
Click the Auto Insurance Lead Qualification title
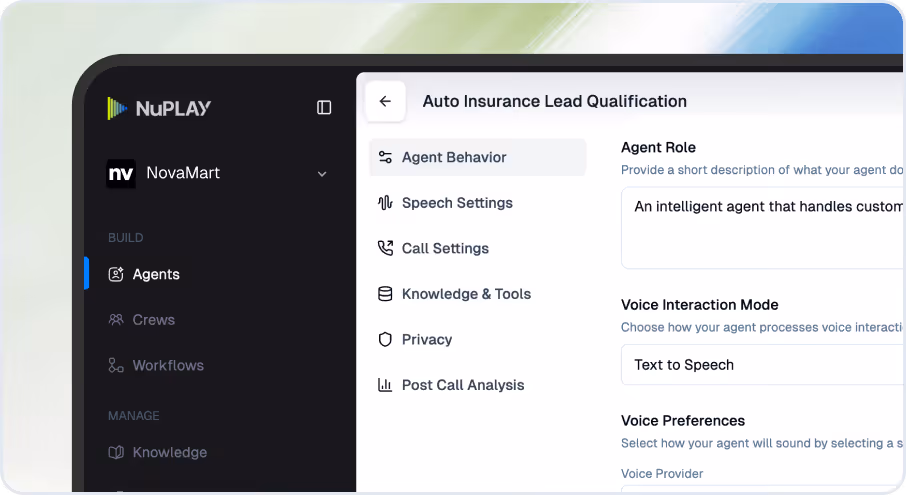click(555, 101)
